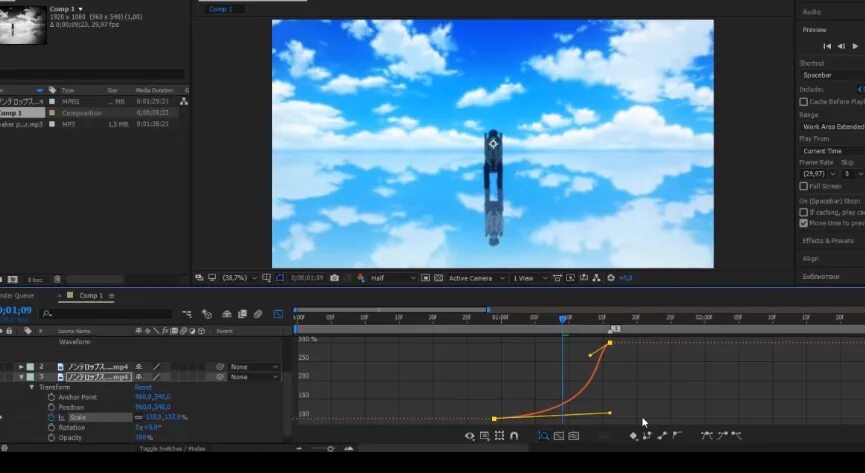Open the Shortcut Spacebar dropdown
The height and width of the screenshot is (473, 865).
pyautogui.click(x=832, y=75)
